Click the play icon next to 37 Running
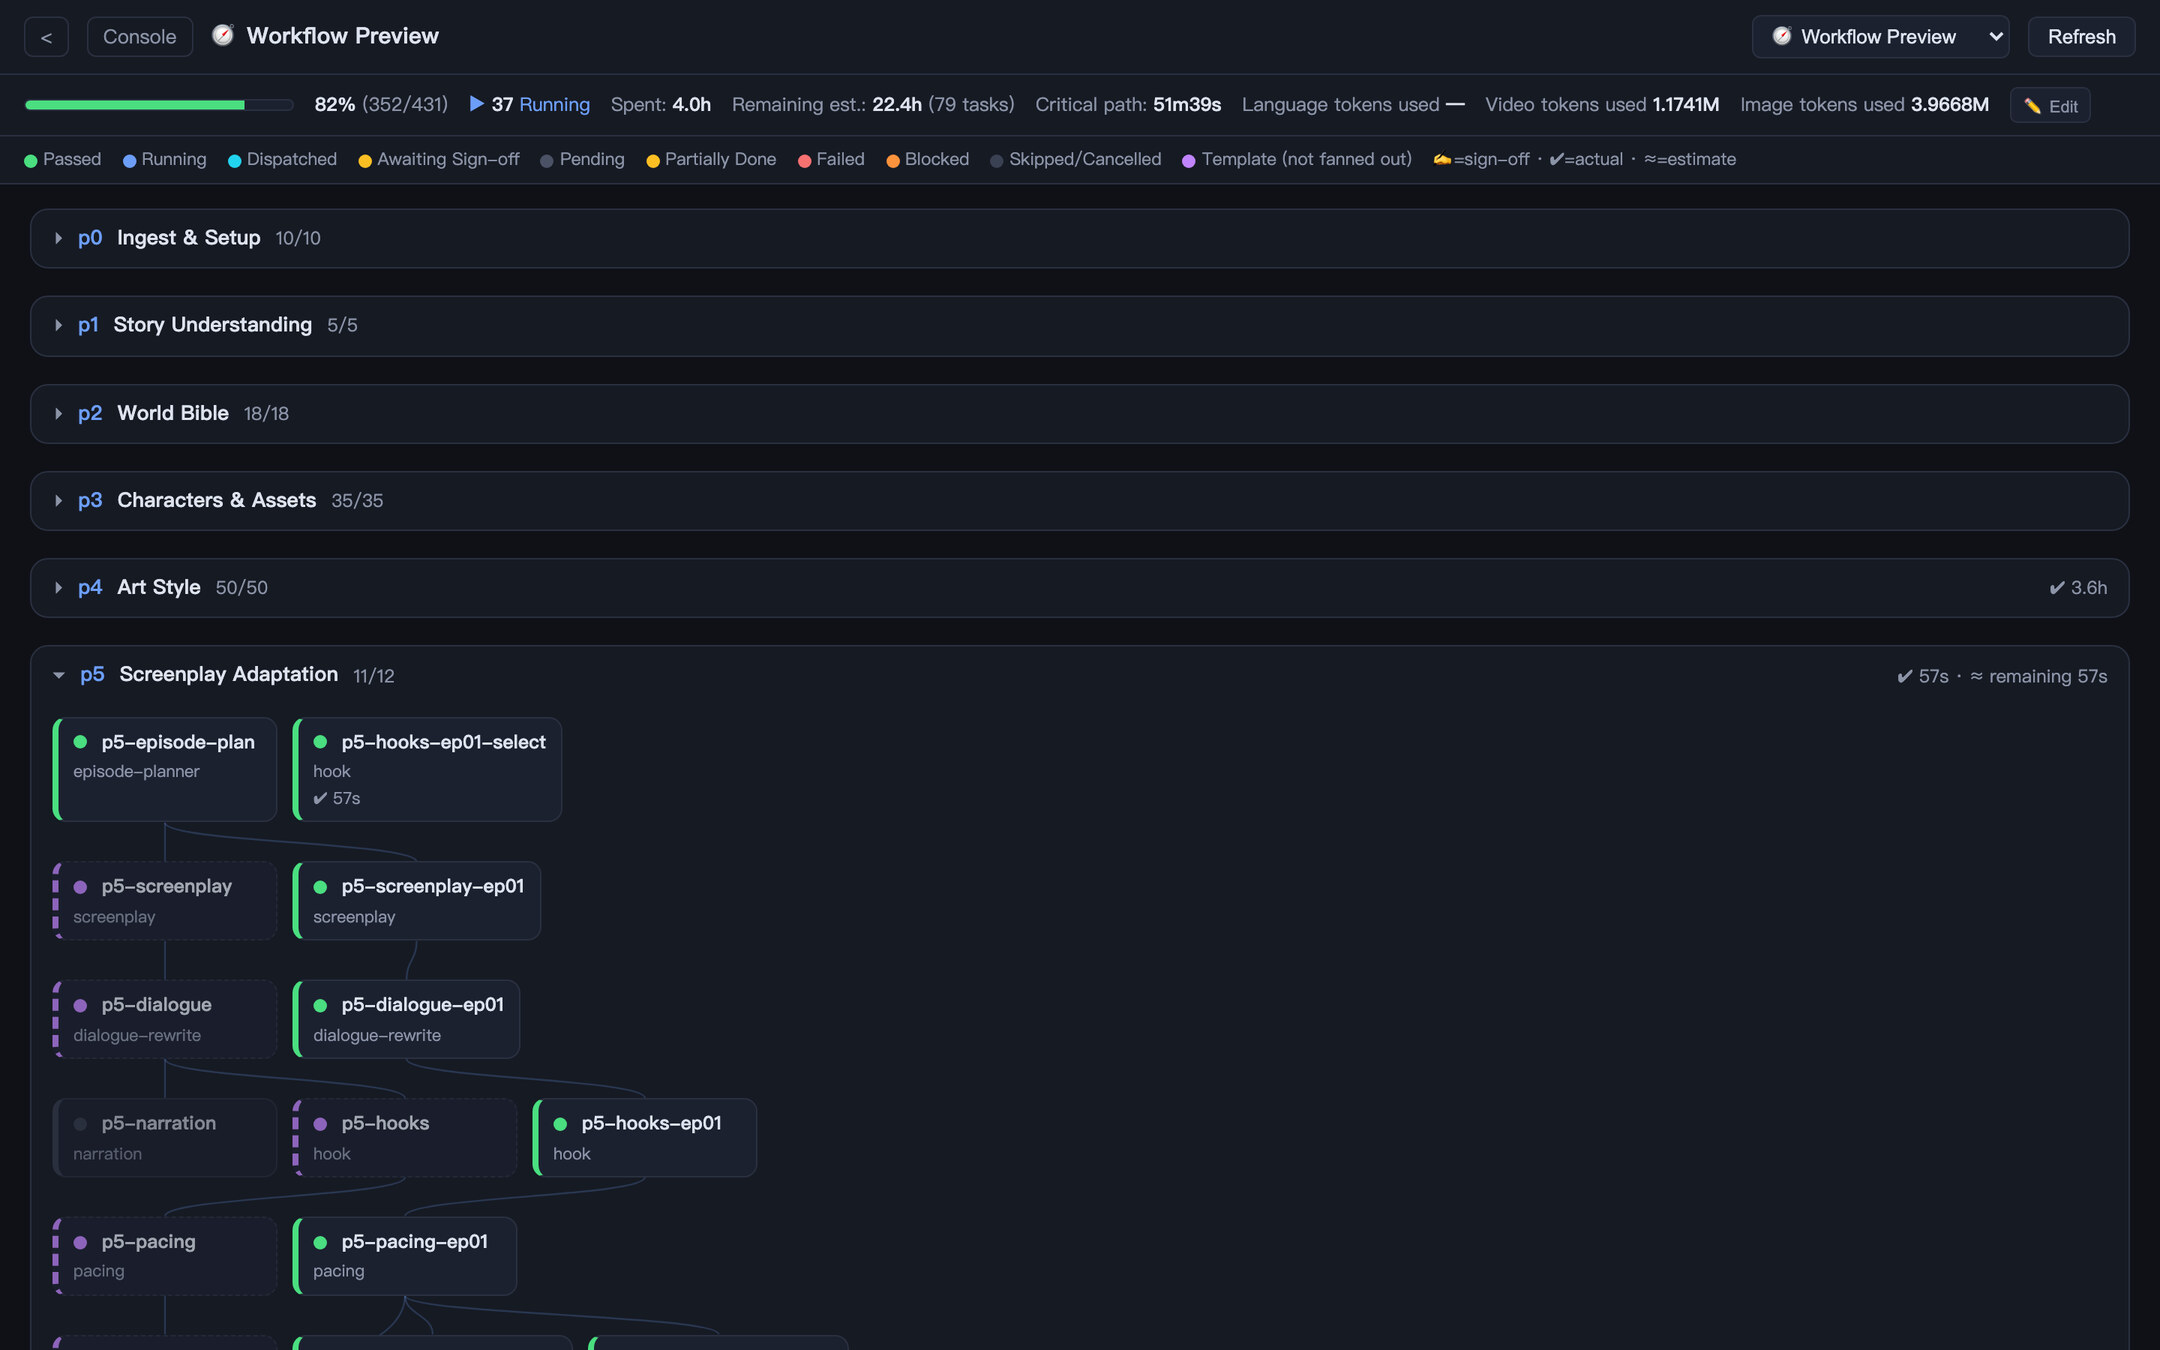Screen dimensions: 2160x1350 tap(476, 104)
